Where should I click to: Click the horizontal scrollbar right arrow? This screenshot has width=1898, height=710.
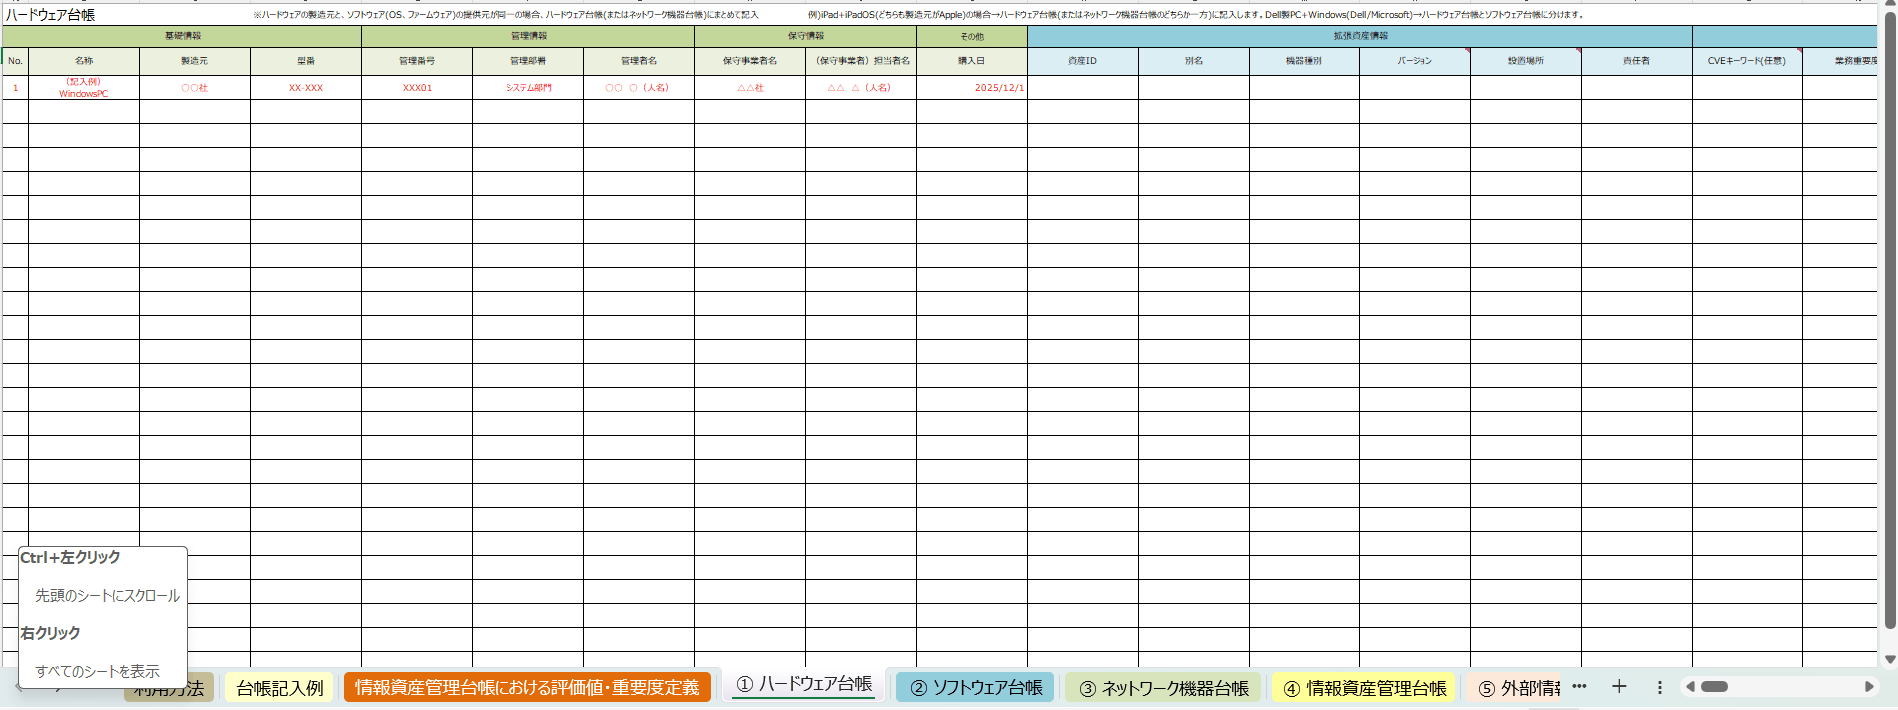click(x=1869, y=687)
